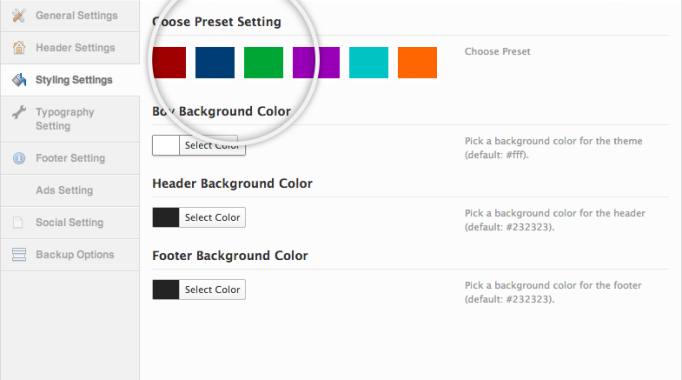Click the Social Setting page icon
This screenshot has height=380, width=682.
[x=18, y=222]
